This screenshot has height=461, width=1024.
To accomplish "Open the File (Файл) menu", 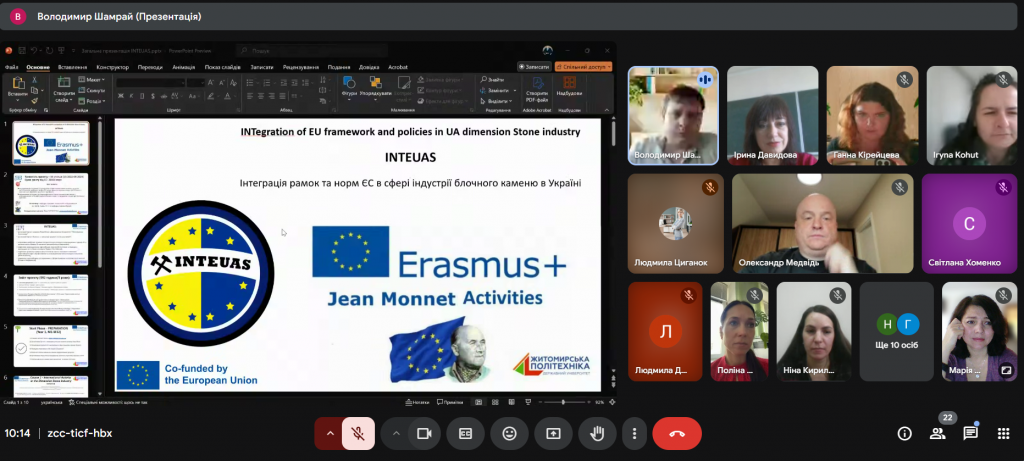I will click(x=11, y=67).
